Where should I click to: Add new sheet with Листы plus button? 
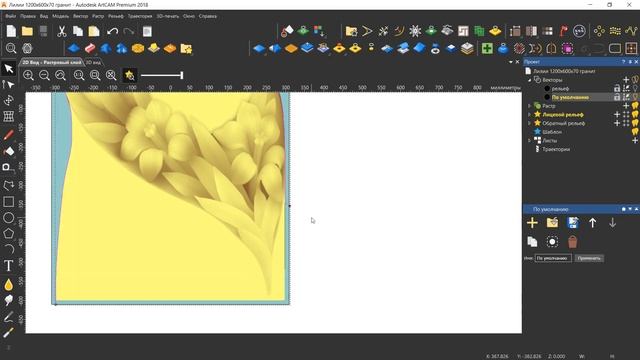(635, 140)
